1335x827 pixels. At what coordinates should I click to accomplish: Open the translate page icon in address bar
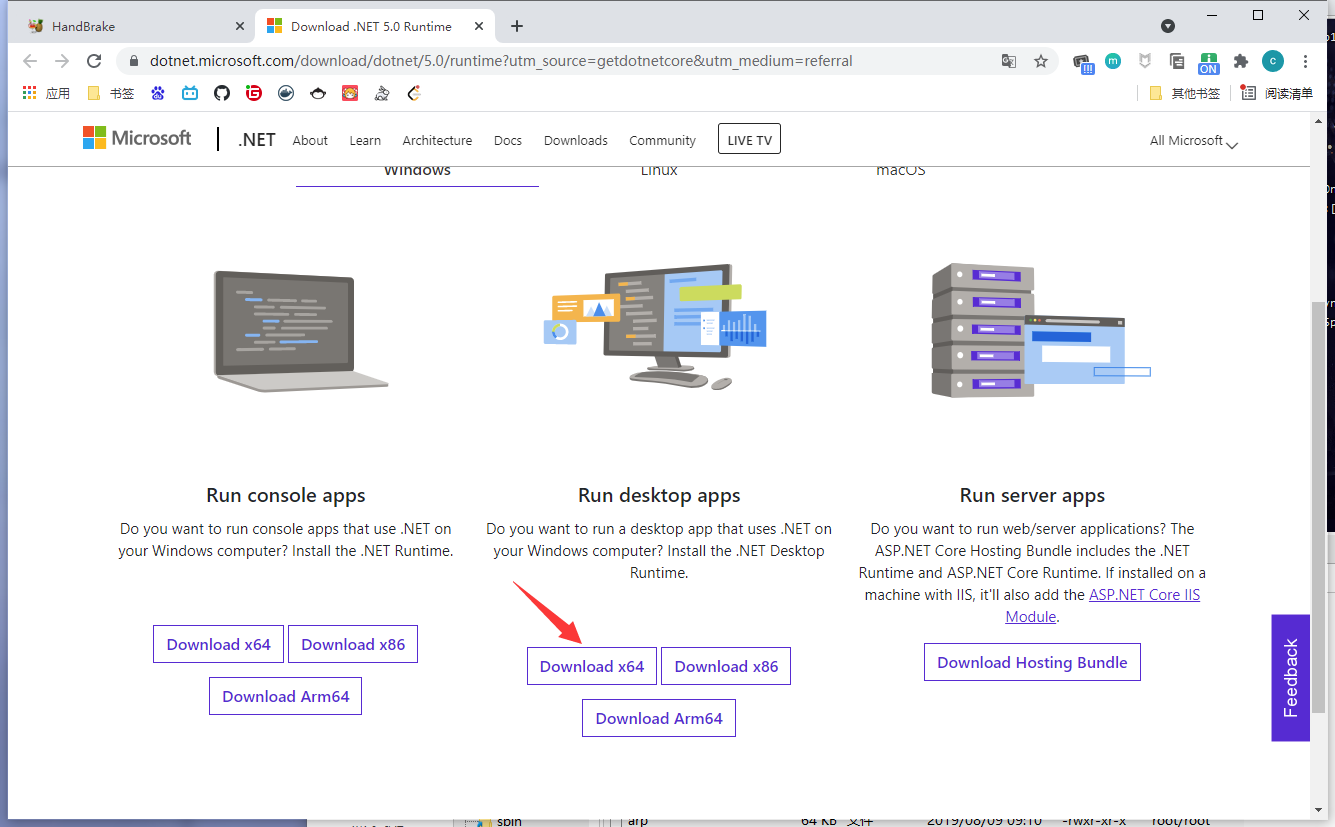1009,61
